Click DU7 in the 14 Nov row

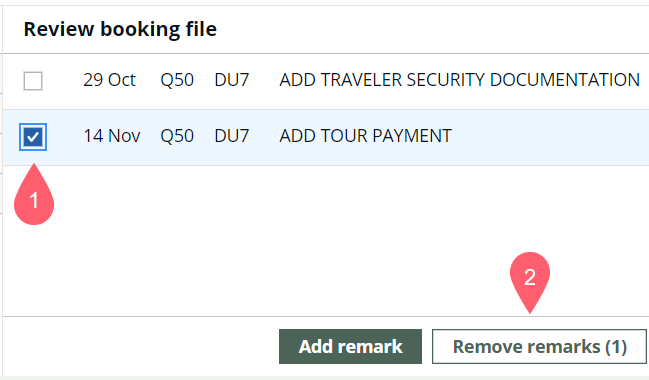coord(232,136)
